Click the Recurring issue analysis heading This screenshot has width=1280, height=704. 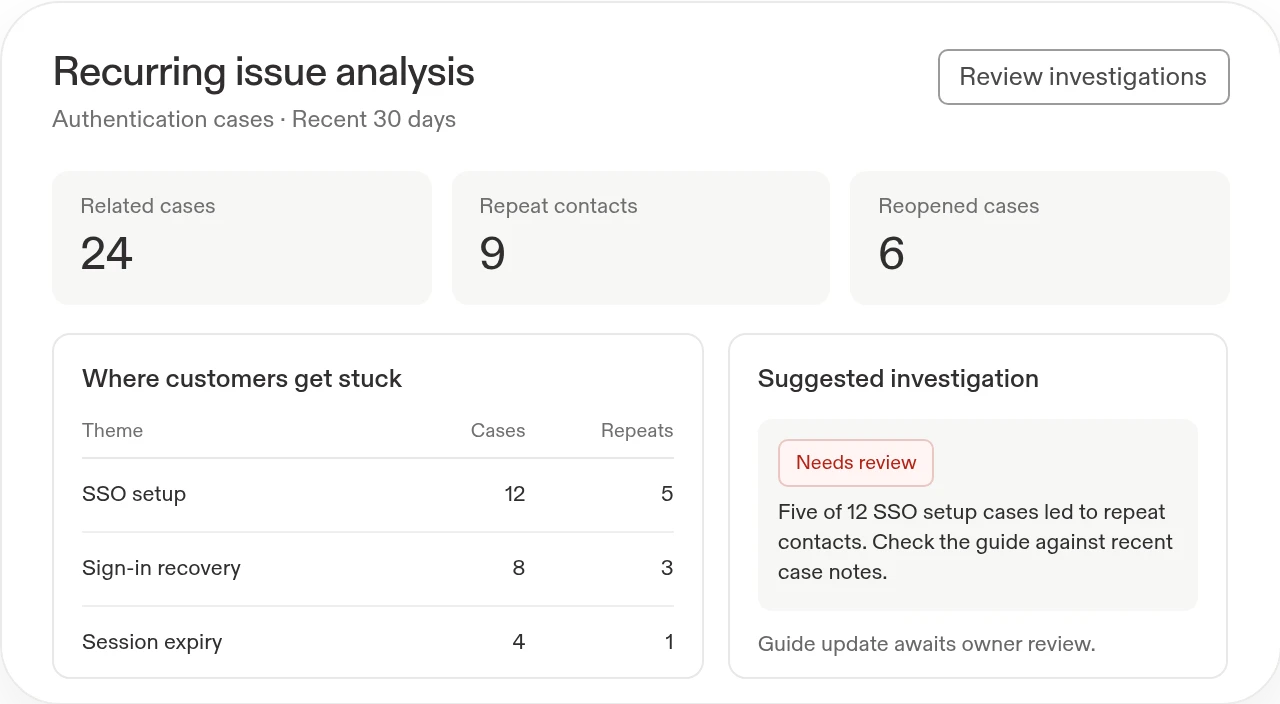[264, 73]
